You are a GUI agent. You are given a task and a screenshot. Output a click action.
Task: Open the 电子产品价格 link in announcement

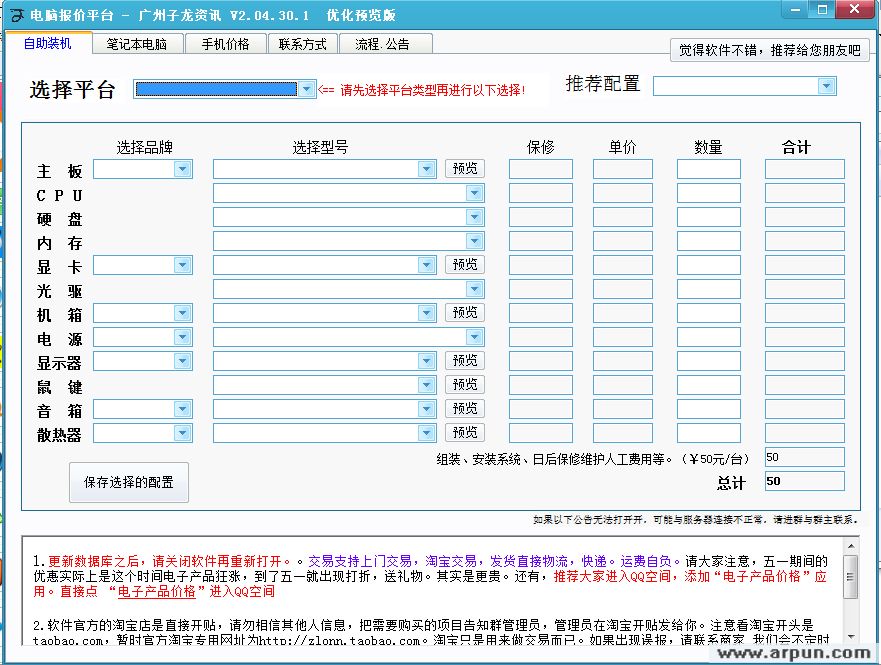pyautogui.click(x=157, y=591)
